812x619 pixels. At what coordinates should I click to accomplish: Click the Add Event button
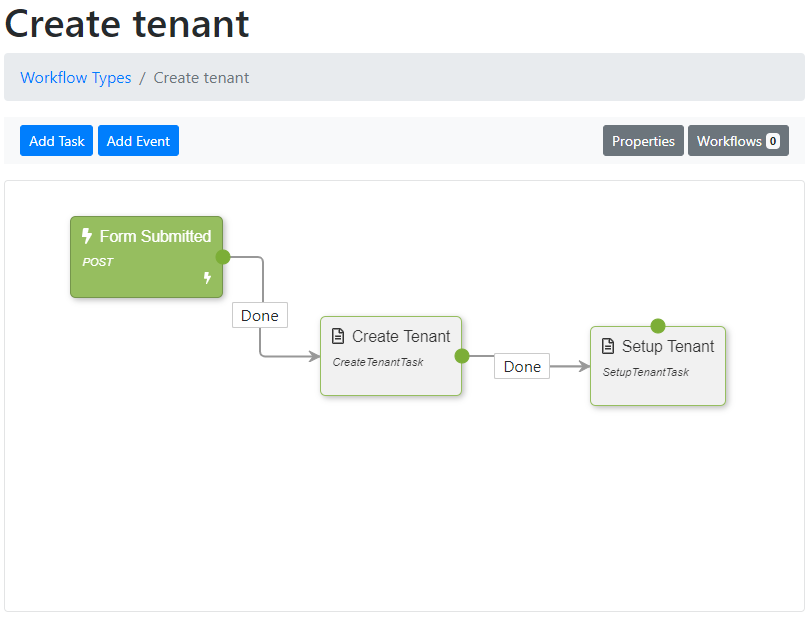138,140
